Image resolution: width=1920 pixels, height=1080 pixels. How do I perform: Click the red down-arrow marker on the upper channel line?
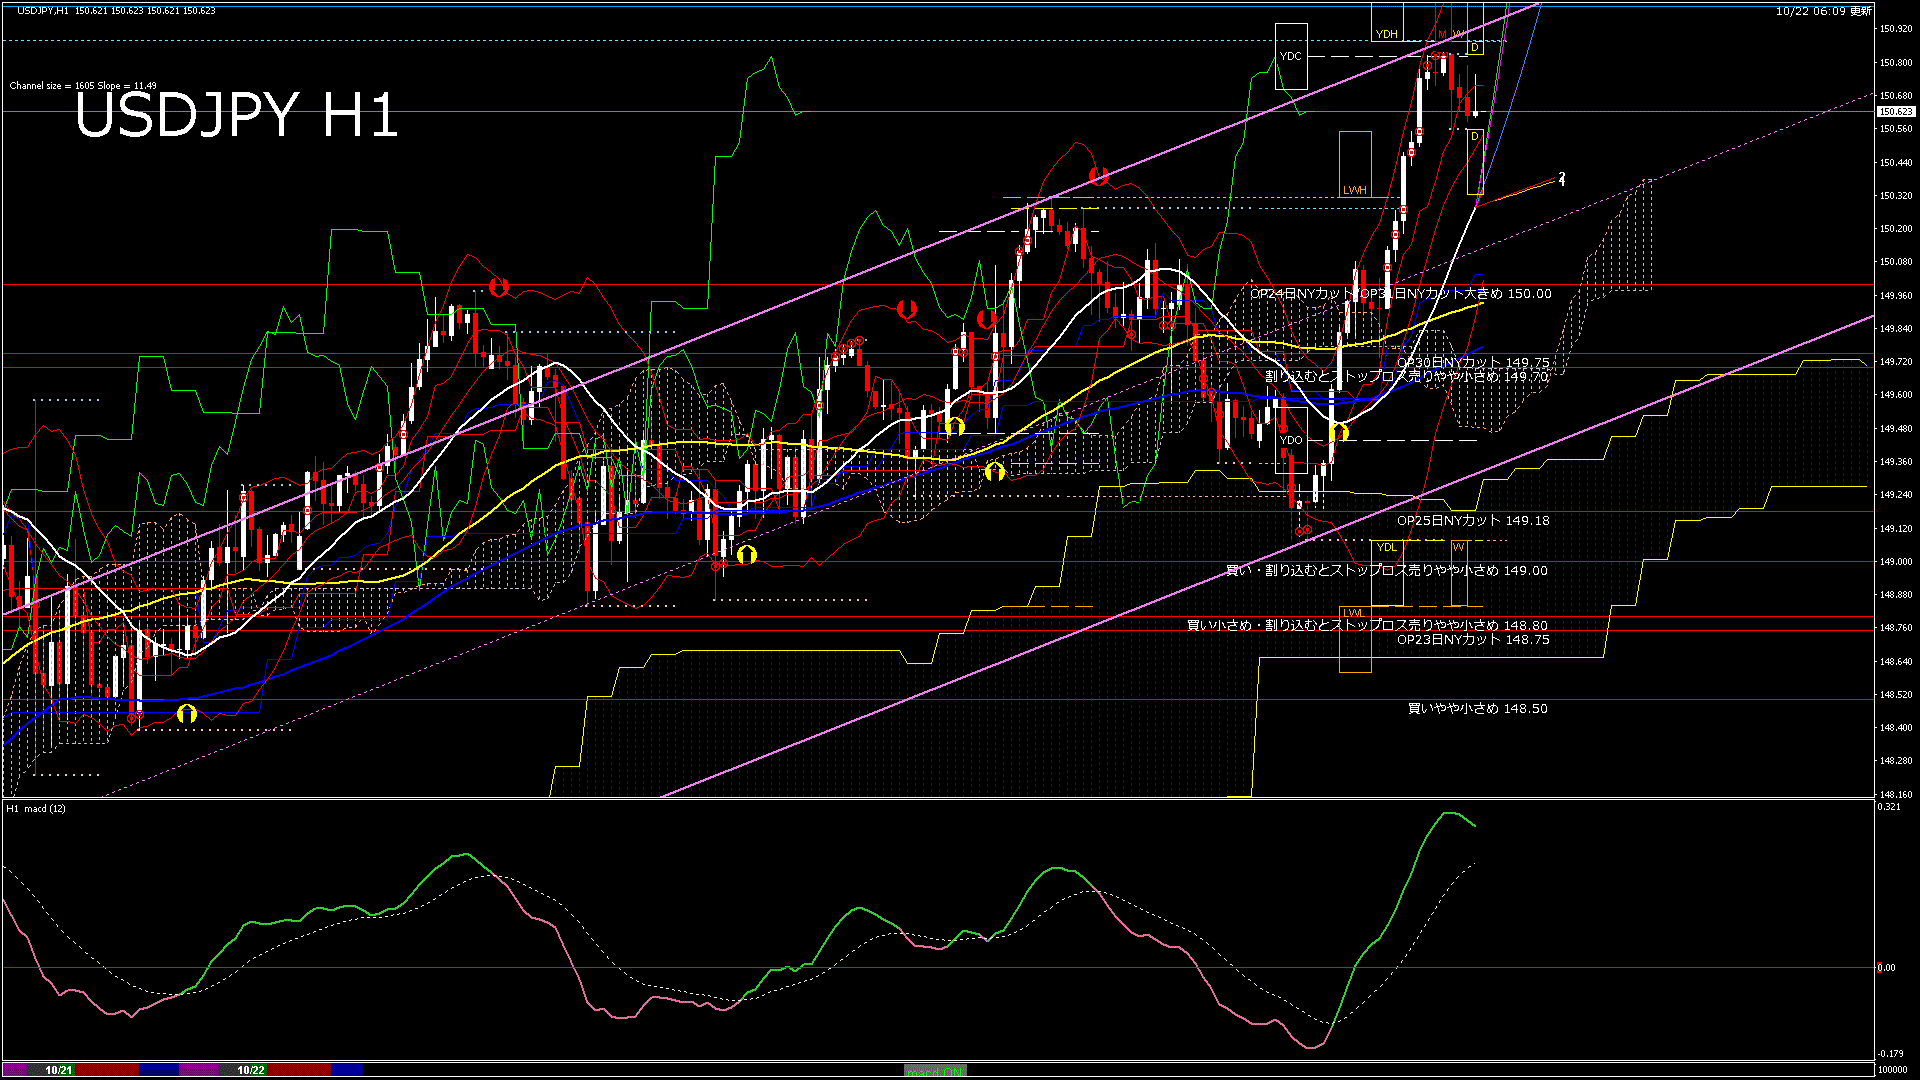(x=1099, y=176)
